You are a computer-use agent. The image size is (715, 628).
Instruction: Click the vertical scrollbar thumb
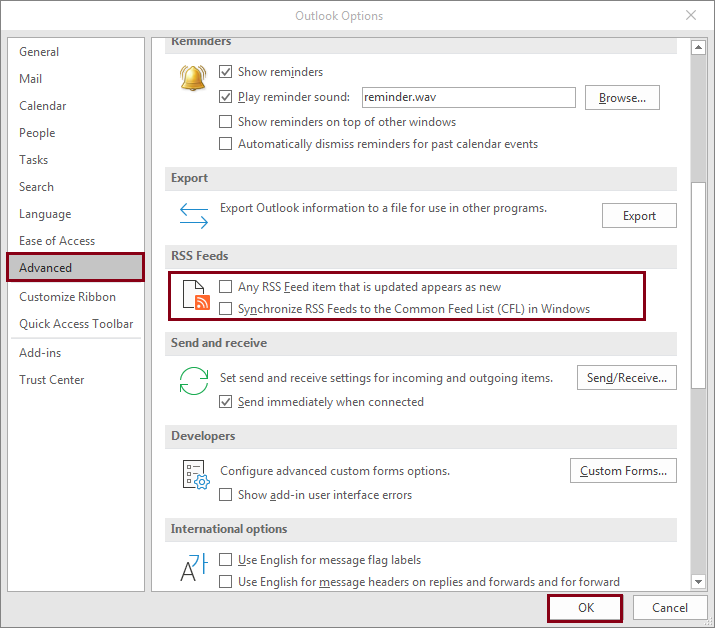click(698, 285)
